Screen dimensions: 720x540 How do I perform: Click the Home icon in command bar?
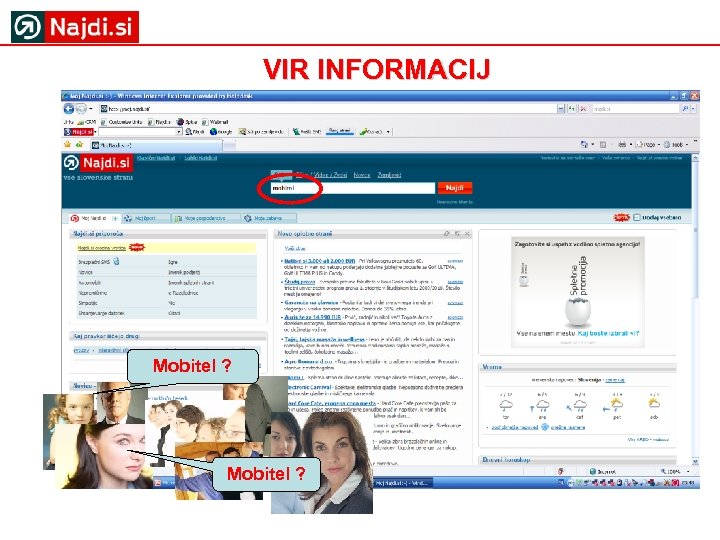tap(584, 145)
